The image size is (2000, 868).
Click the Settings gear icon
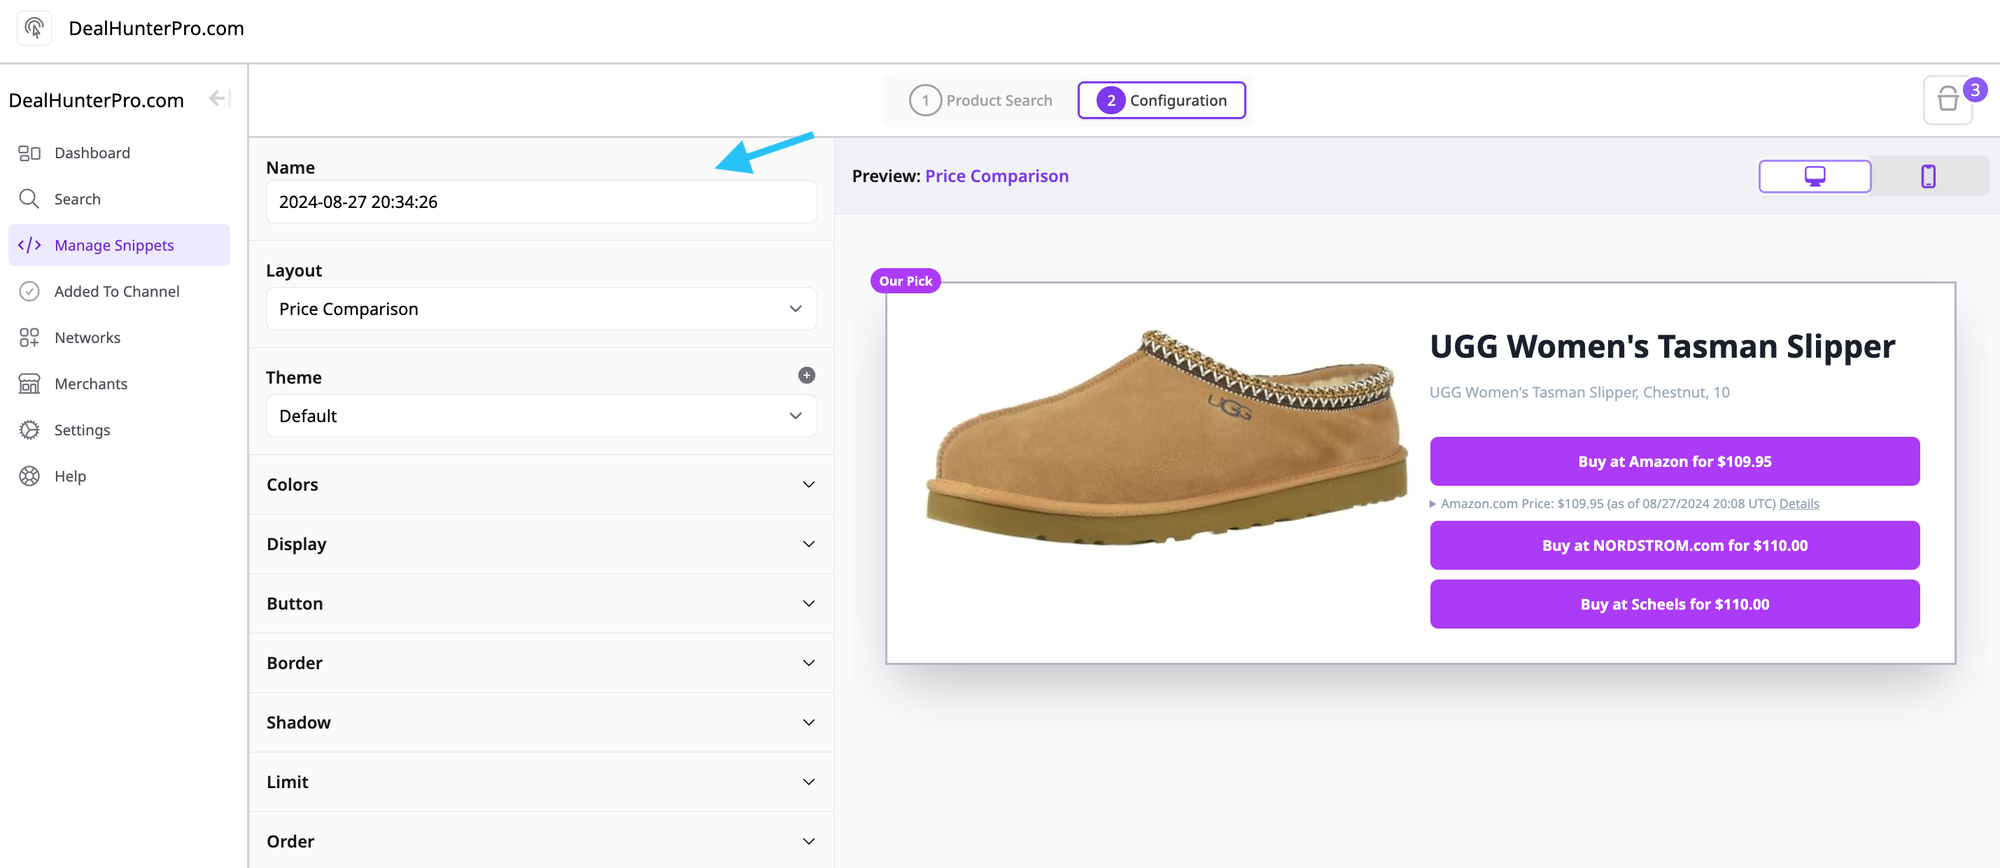point(30,430)
